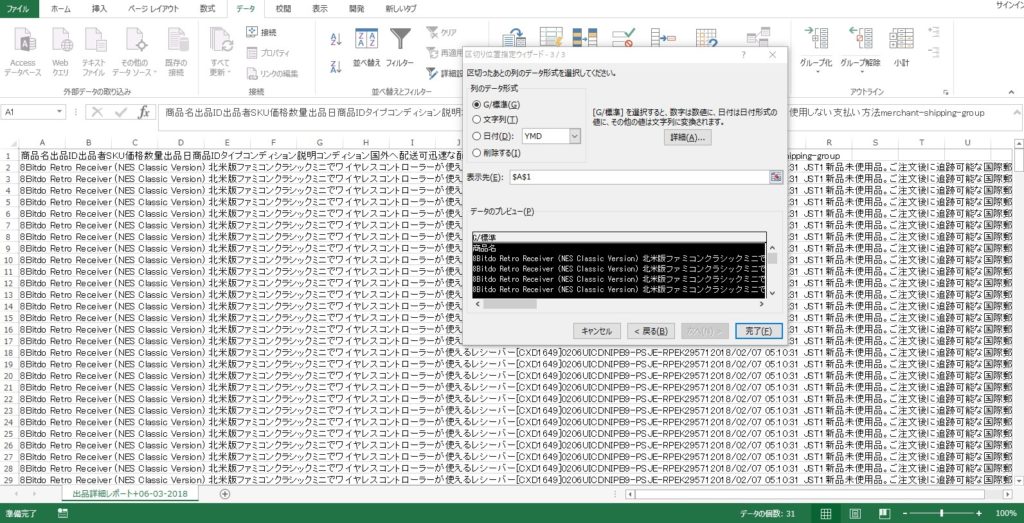The image size is (1024, 523).
Task: Switch to Normal view in status bar
Action: (825, 513)
